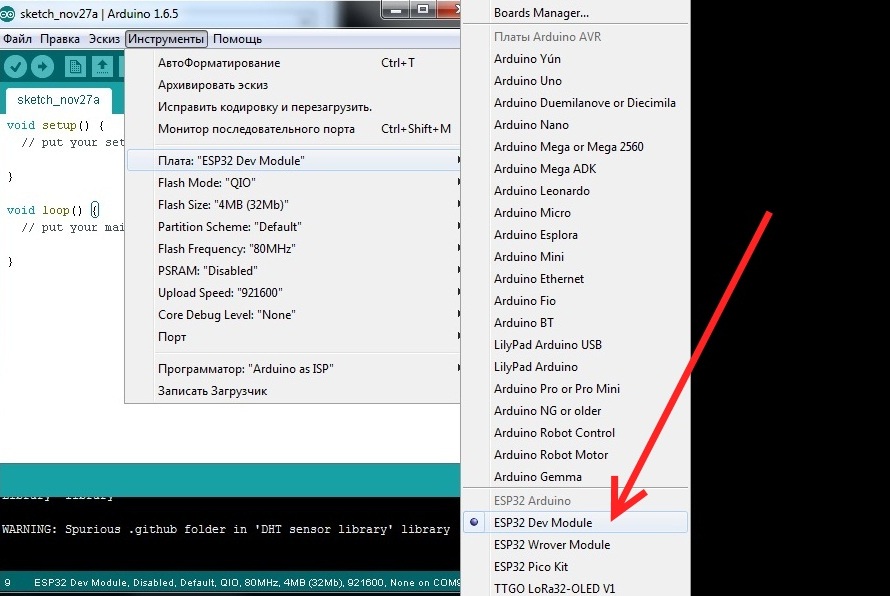Select Arduino NG or older board
Screen dimensions: 890x596
[x=575, y=411]
